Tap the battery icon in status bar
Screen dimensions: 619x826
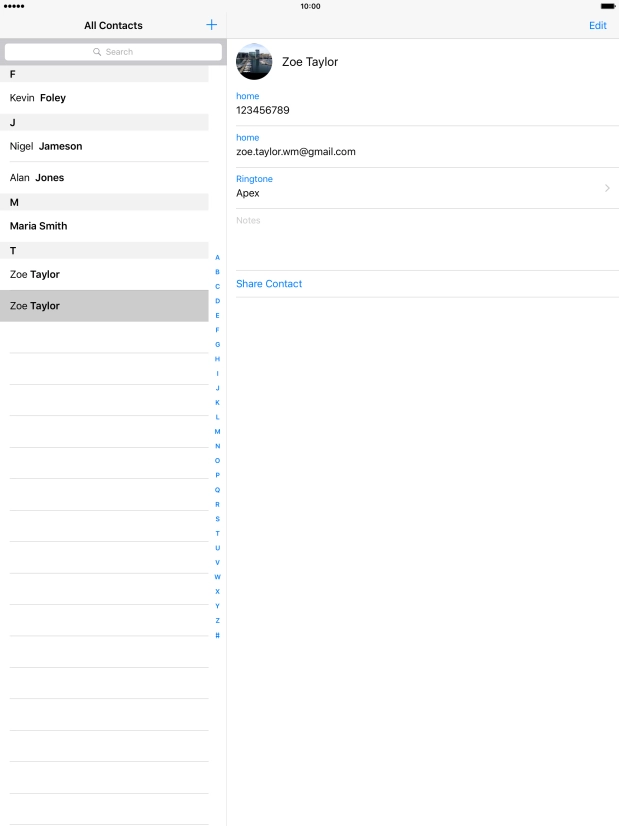[606, 6]
